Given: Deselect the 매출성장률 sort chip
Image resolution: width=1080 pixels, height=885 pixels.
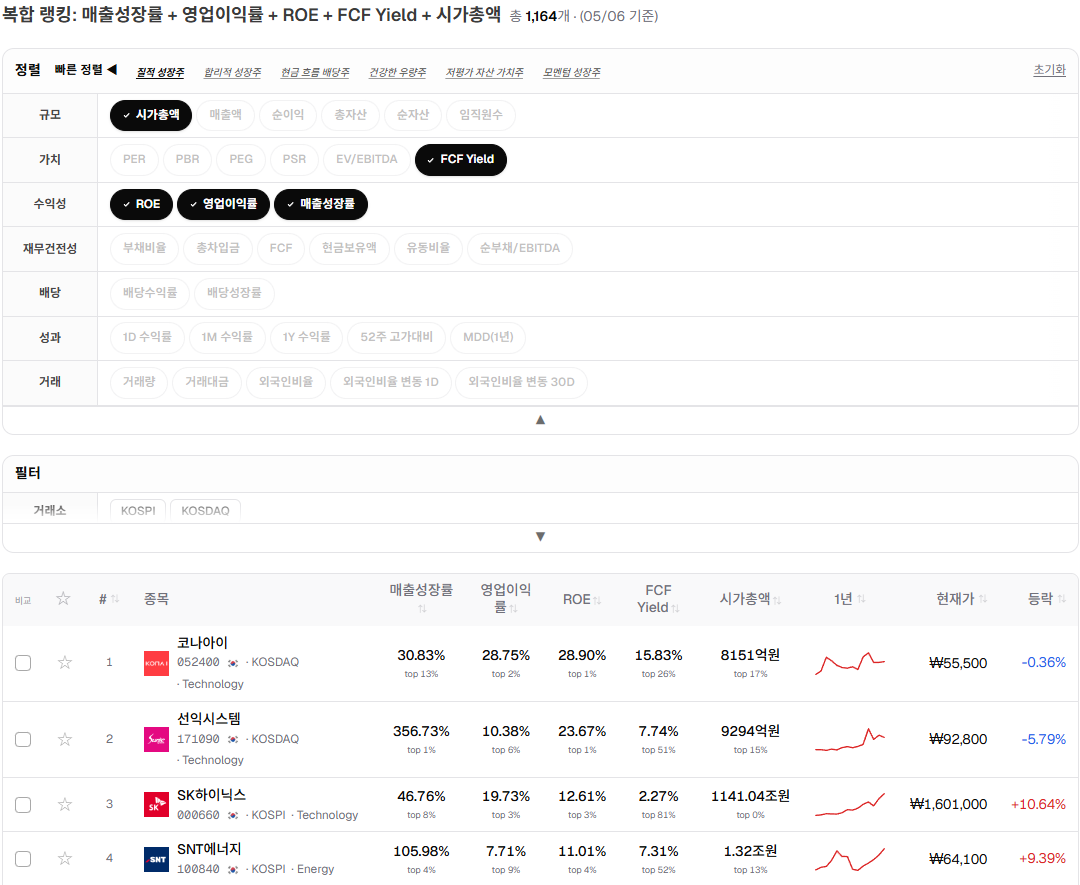Looking at the screenshot, I should coord(321,205).
